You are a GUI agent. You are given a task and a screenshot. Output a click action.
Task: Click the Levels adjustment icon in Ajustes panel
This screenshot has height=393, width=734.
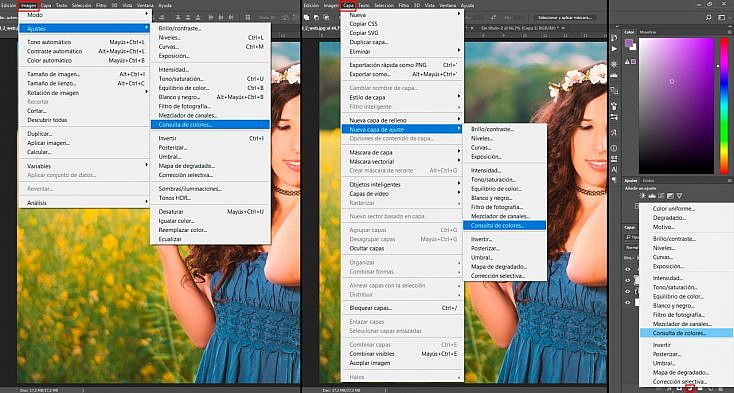pyautogui.click(x=652, y=196)
